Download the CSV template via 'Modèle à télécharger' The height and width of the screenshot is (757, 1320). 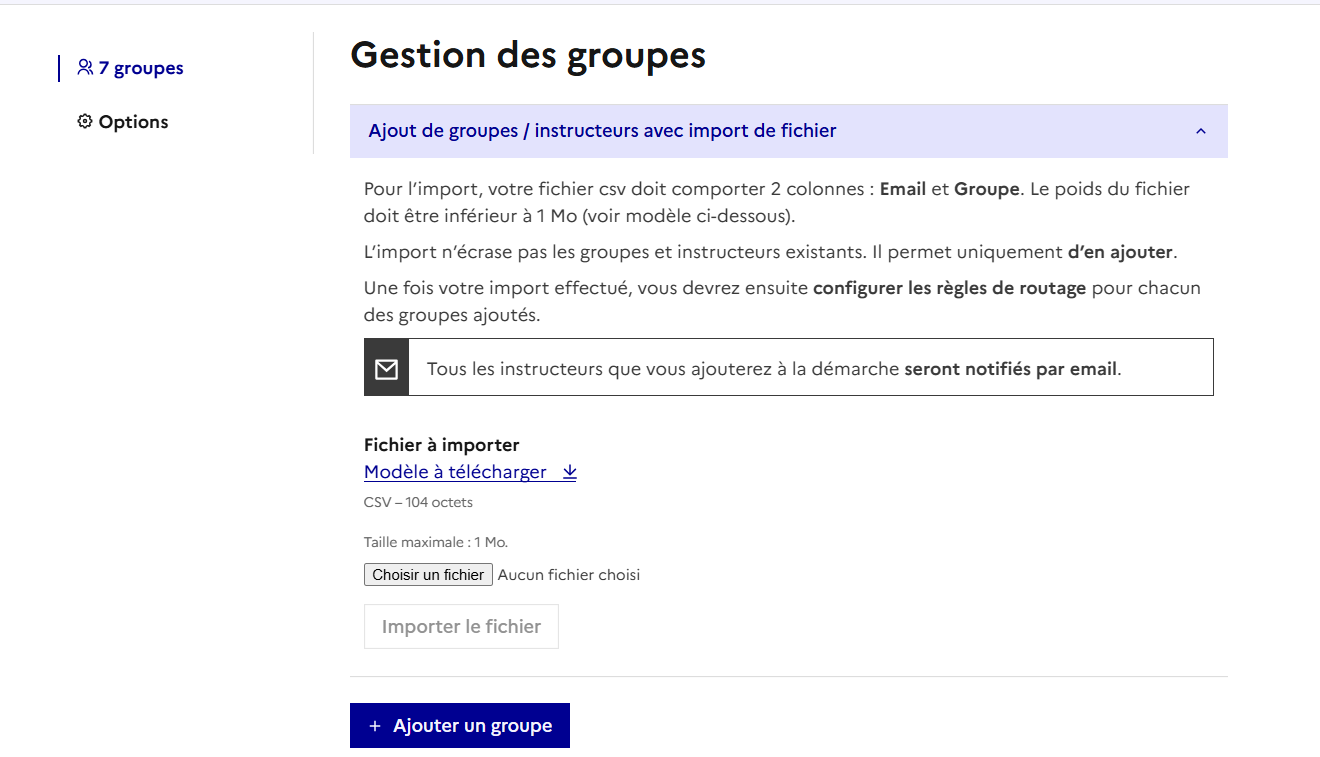(455, 472)
